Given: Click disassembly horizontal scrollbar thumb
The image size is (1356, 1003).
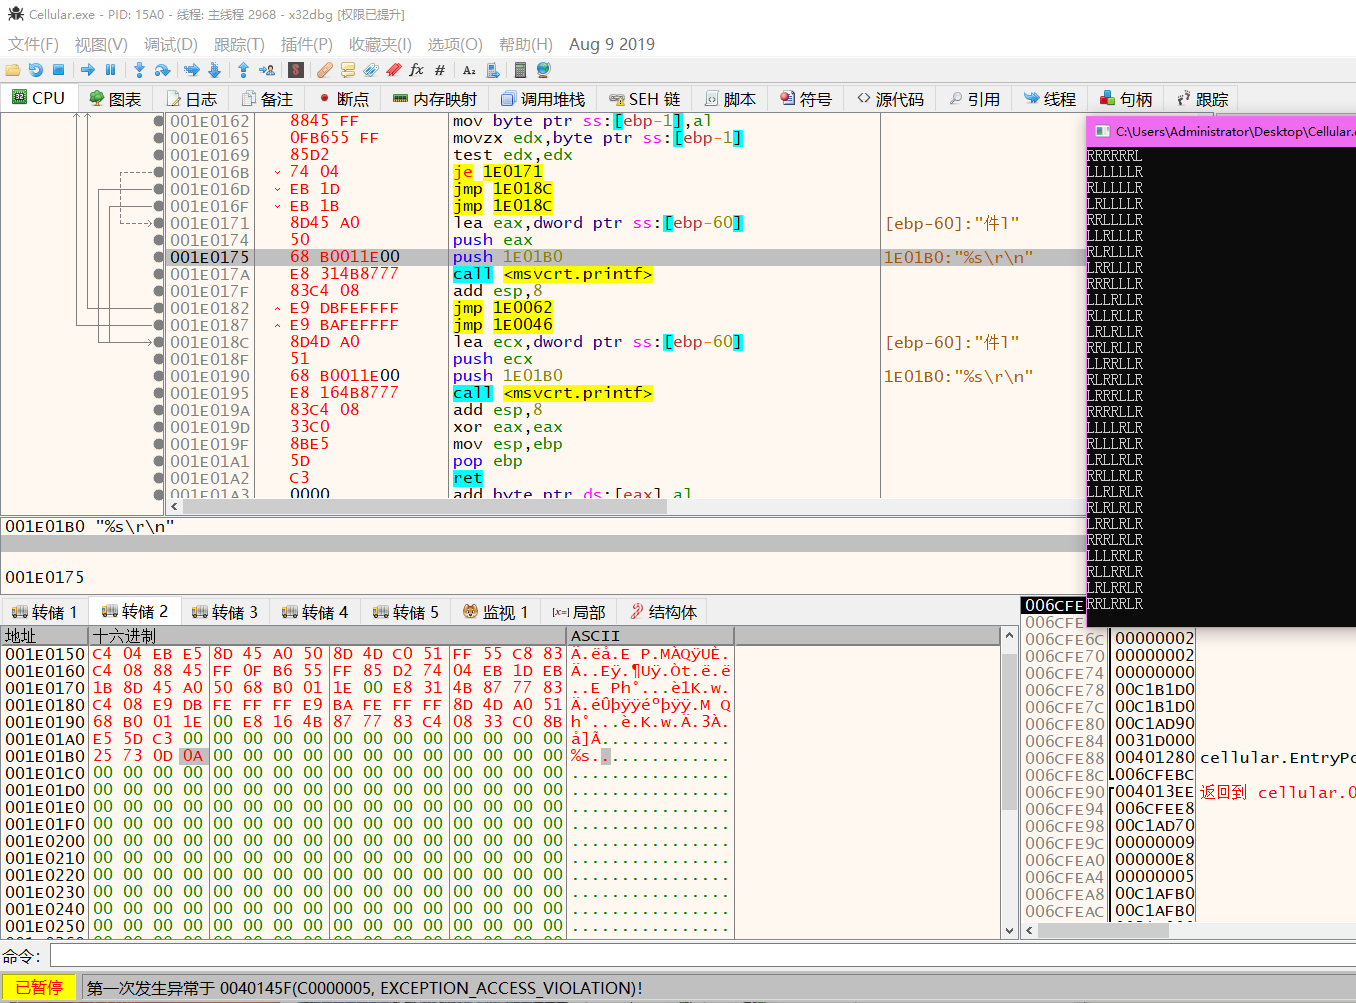Looking at the screenshot, I should pos(424,507).
